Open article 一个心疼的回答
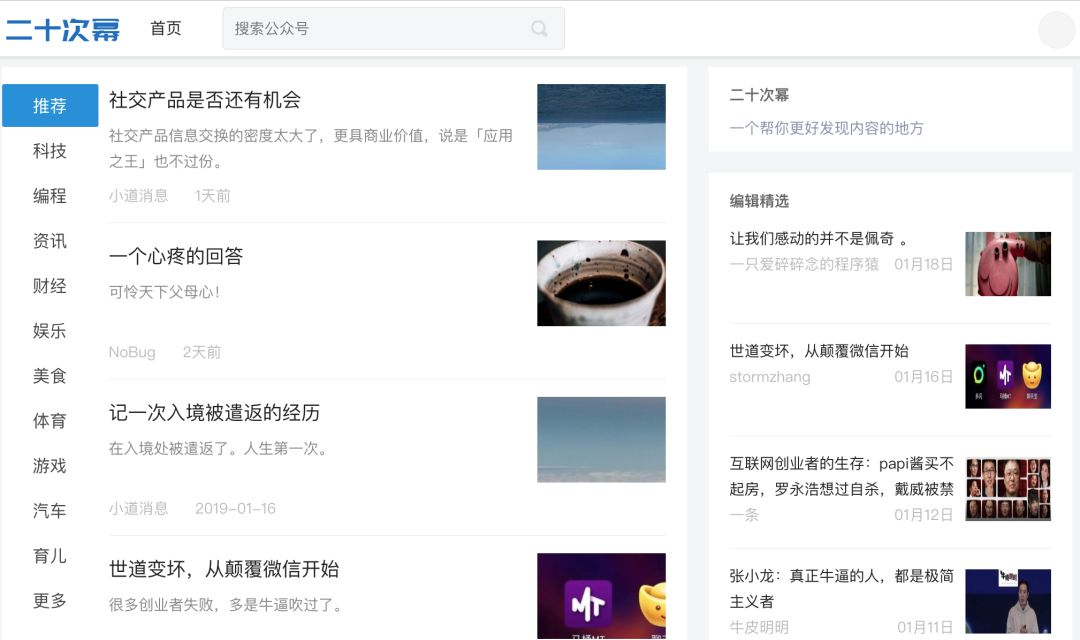 click(176, 256)
